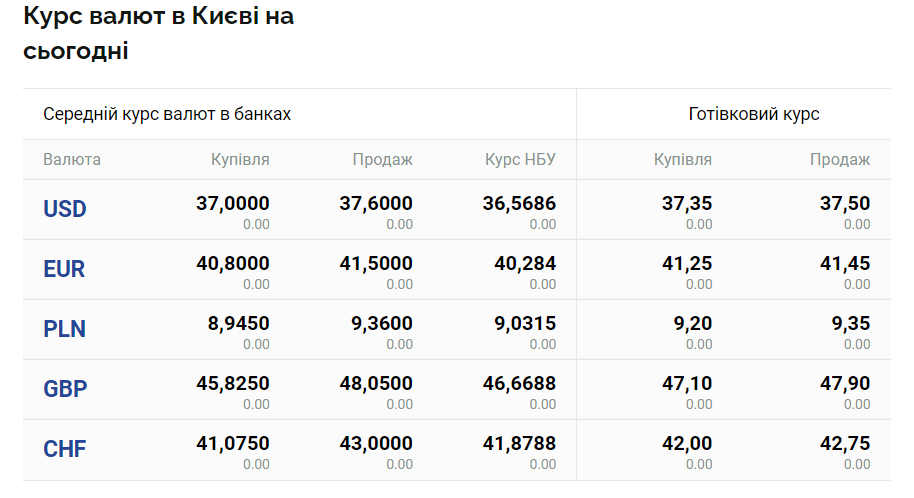This screenshot has height=498, width=914.
Task: Click GBP cash buy rate 47,10
Action: coord(687,384)
